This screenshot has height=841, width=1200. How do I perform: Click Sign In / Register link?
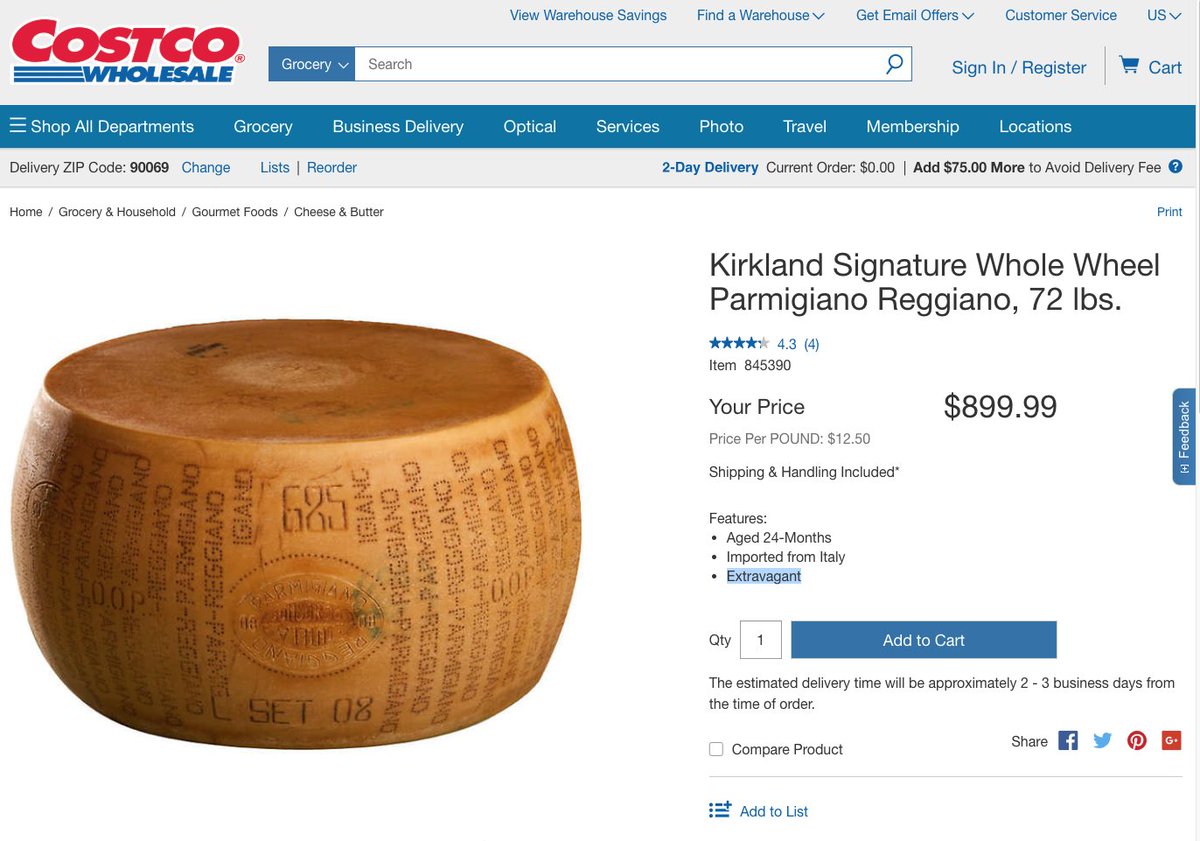tap(1019, 67)
